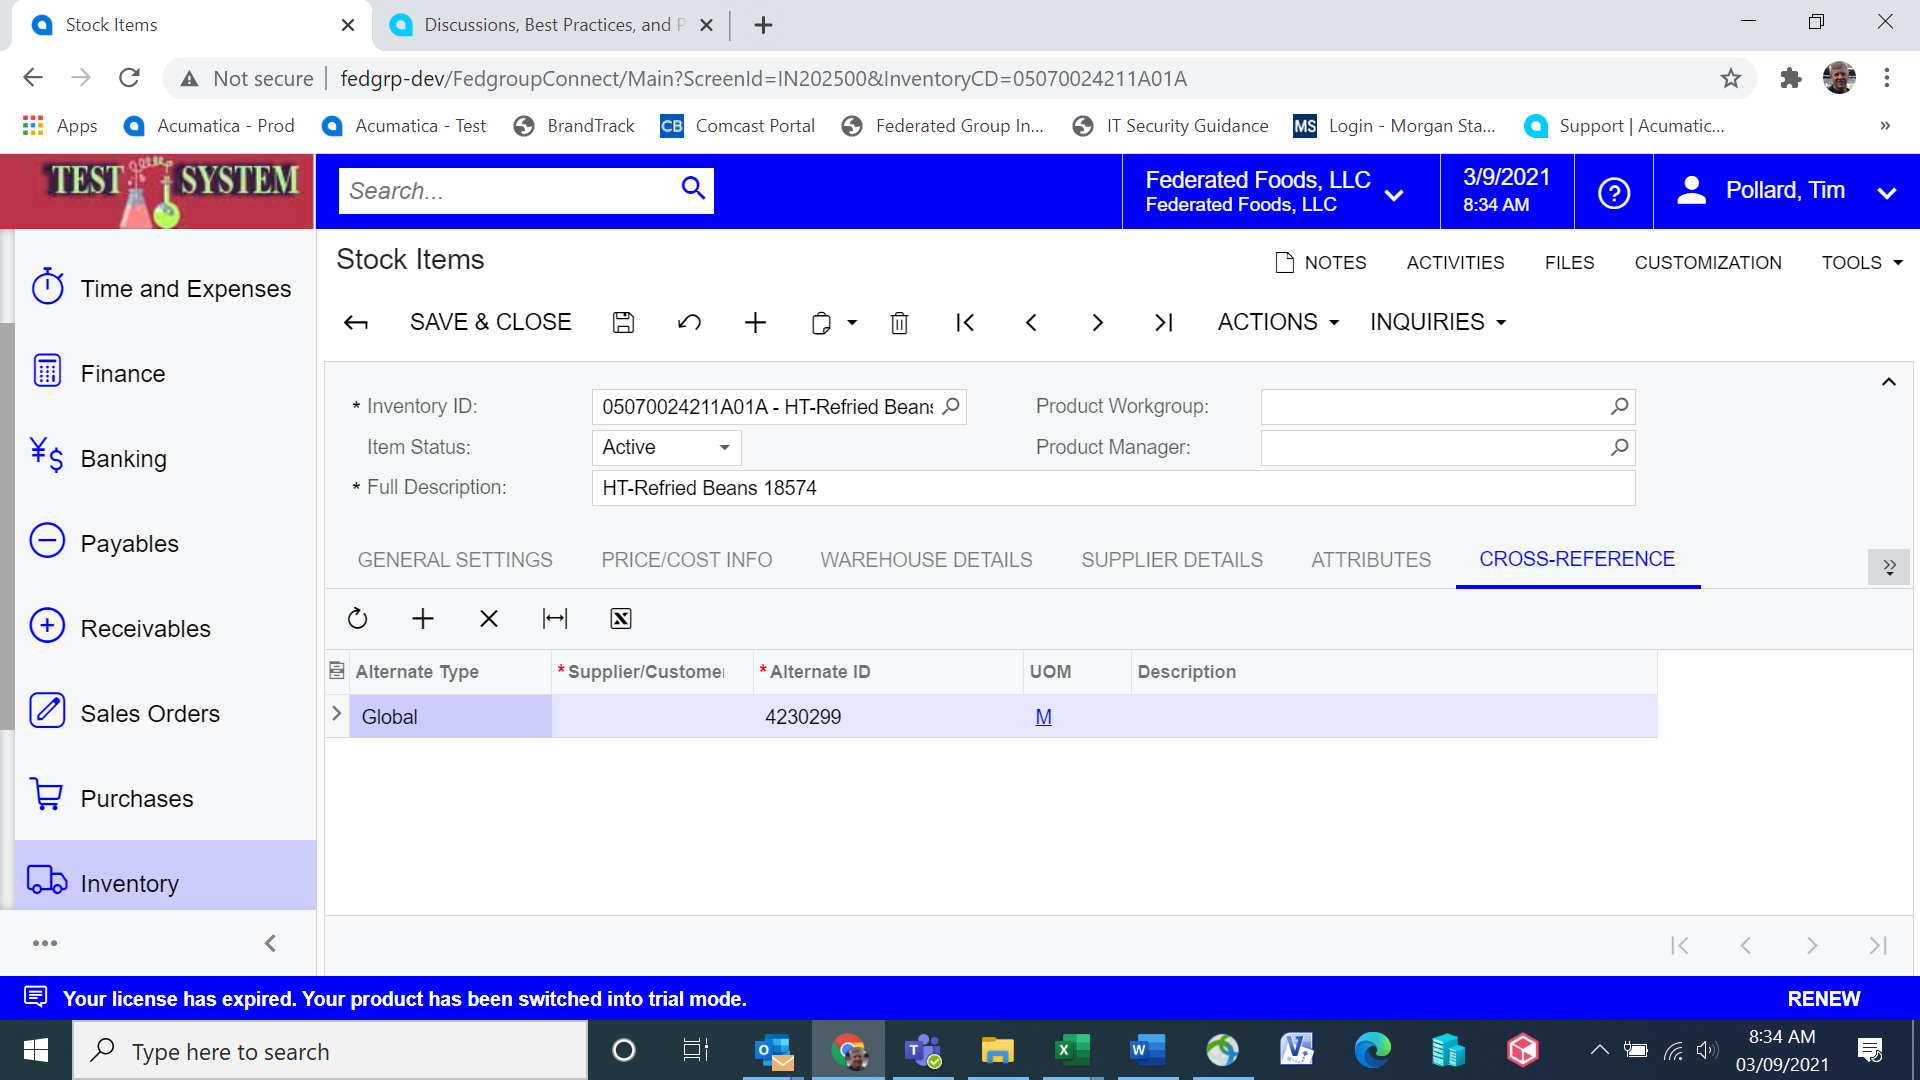
Task: Open the WAREHOUSE DETAILS tab
Action: 926,560
